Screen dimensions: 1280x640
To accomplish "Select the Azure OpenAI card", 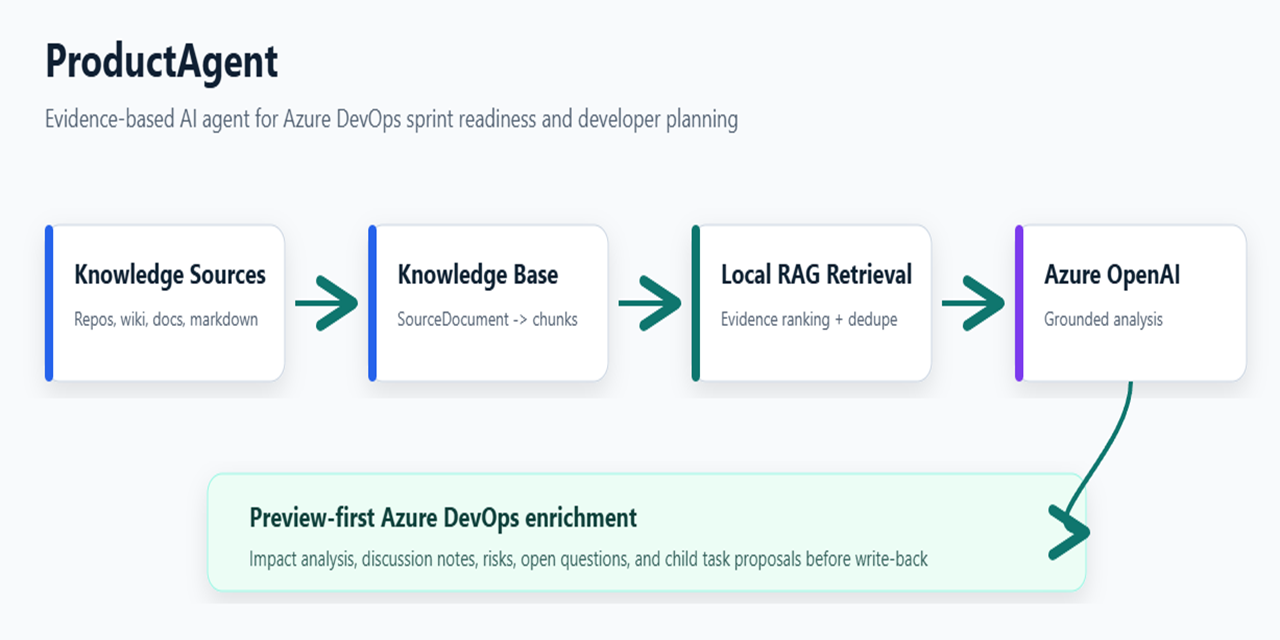I will click(x=1131, y=303).
